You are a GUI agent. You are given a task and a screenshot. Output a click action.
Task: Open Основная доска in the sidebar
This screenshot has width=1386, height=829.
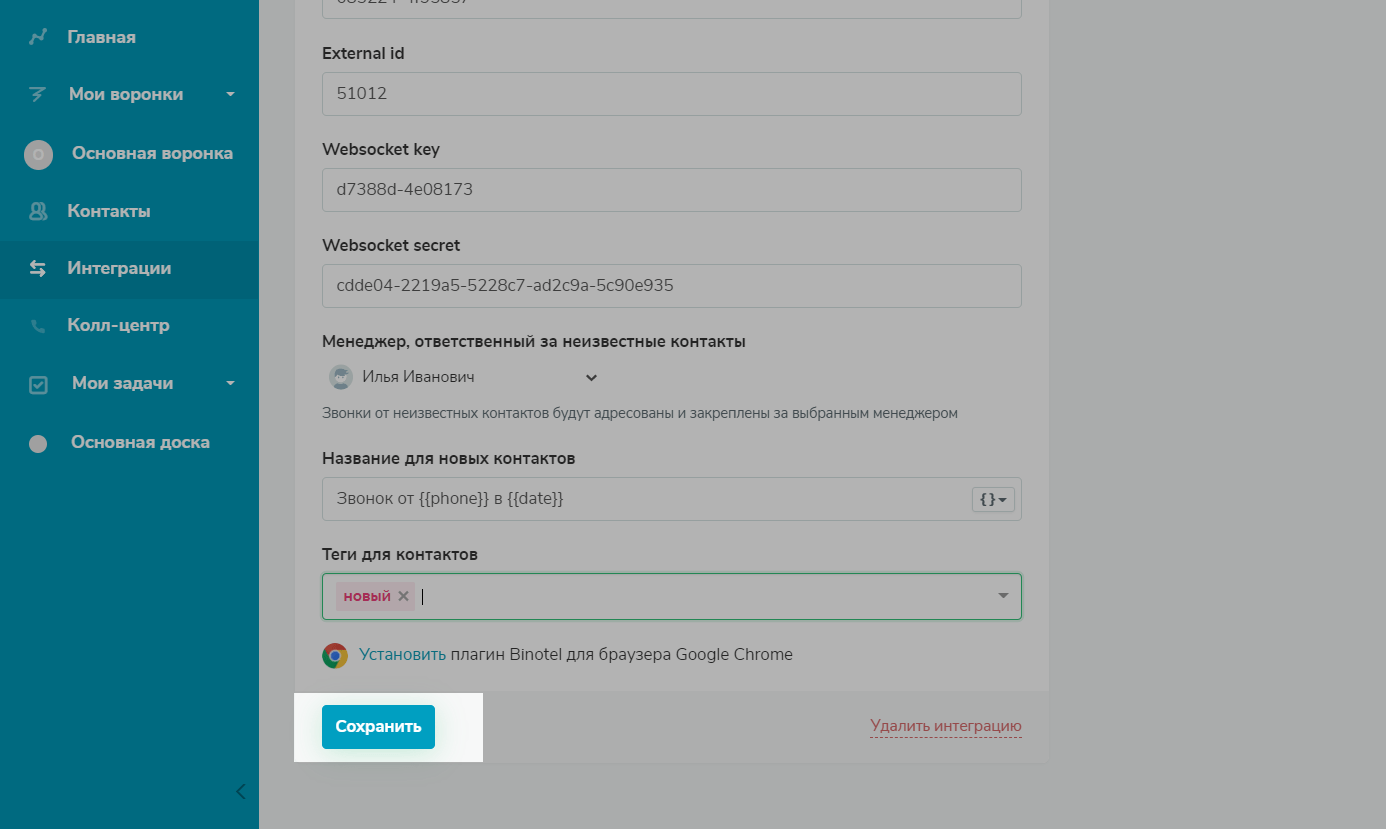[140, 442]
